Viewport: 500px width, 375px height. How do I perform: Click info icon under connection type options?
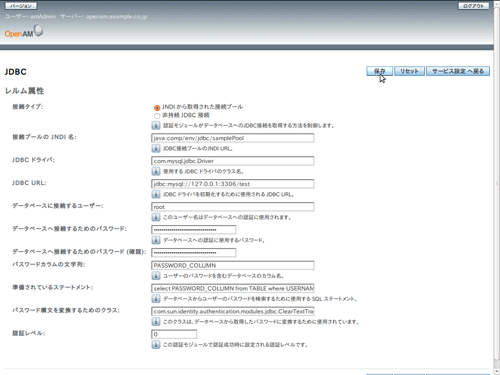click(156, 125)
